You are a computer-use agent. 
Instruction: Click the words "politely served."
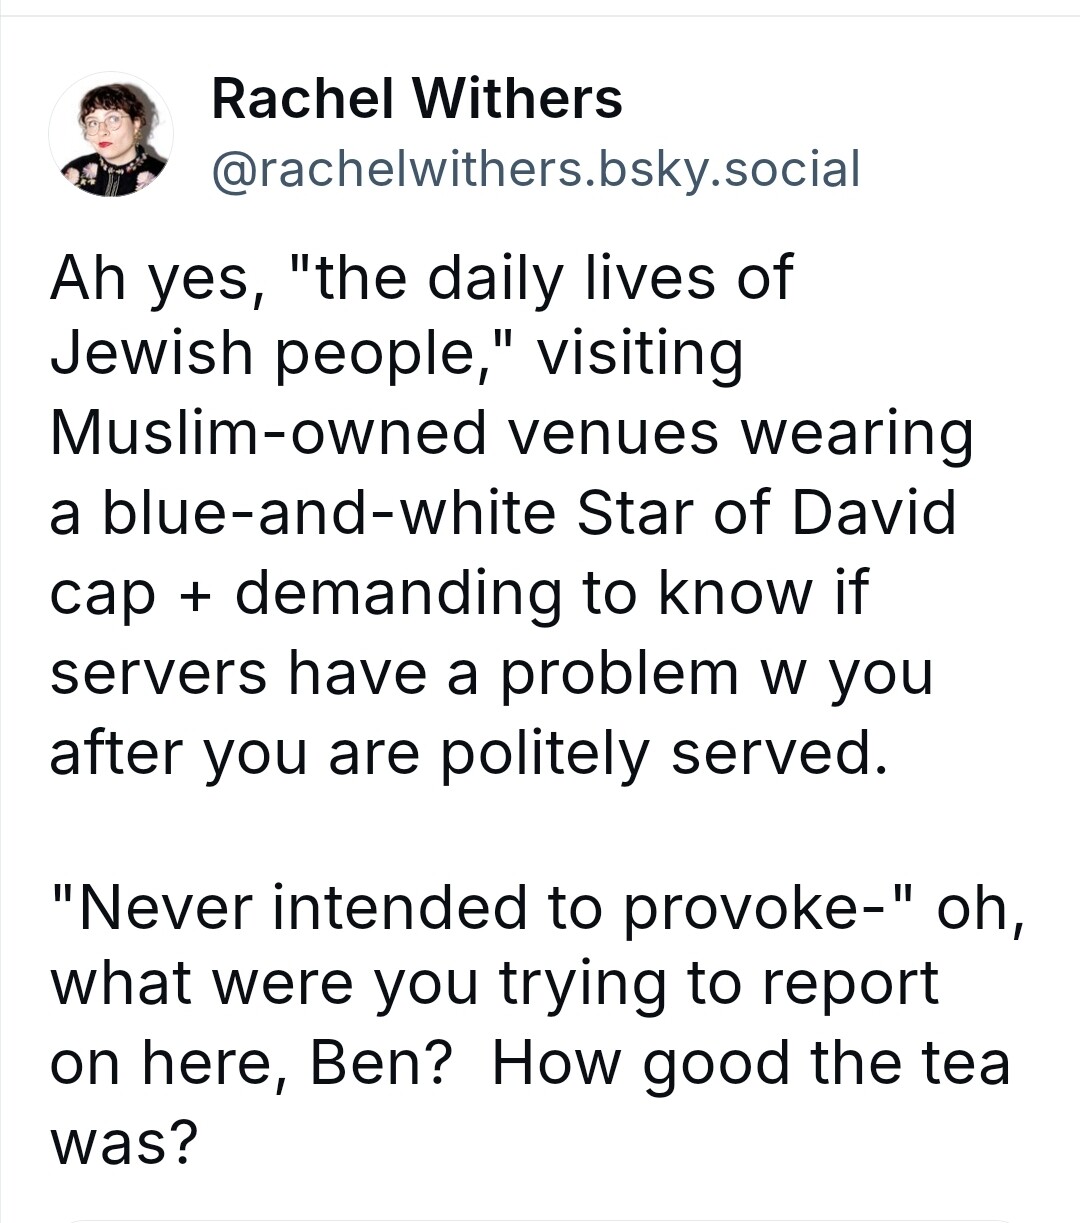click(x=664, y=753)
